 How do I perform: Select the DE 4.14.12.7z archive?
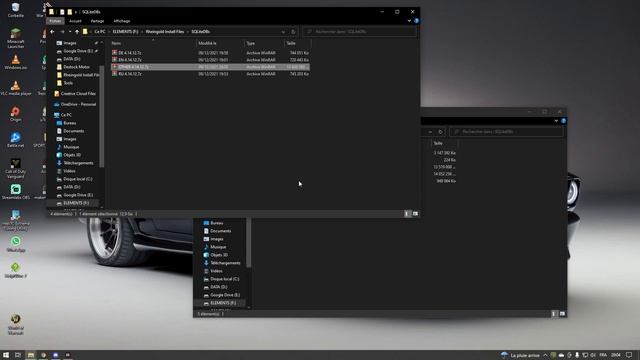coord(130,53)
